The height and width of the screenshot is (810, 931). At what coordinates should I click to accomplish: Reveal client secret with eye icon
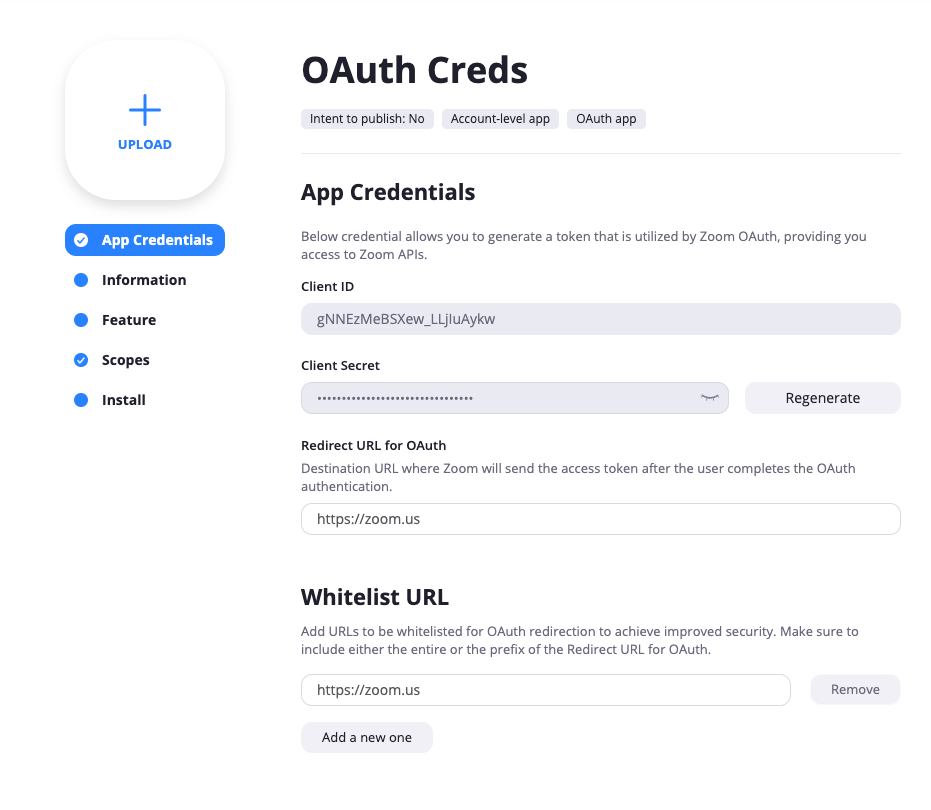(x=710, y=398)
